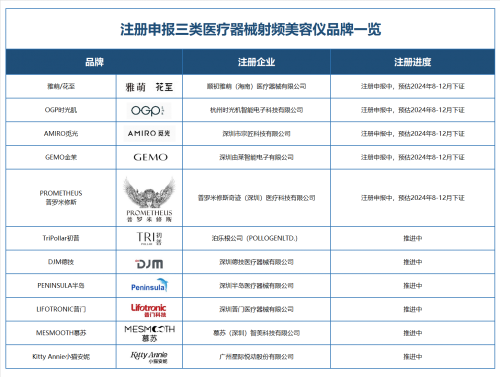Select the brand name cell GEMO金茉
This screenshot has height=377, width=500.
point(61,157)
